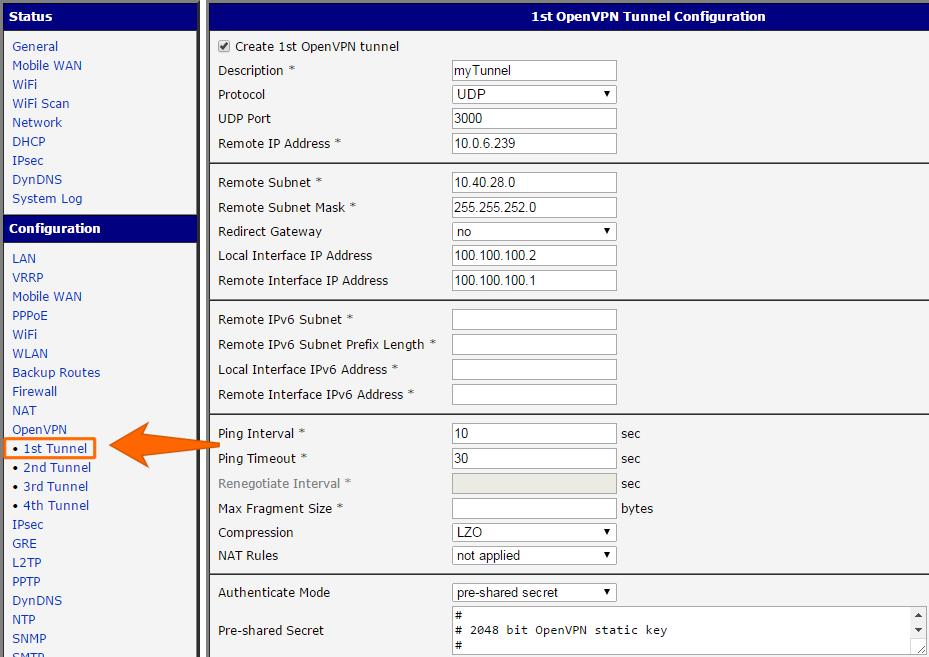The height and width of the screenshot is (657, 929).
Task: Select the 4th Tunnel menu entry
Action: coord(56,505)
